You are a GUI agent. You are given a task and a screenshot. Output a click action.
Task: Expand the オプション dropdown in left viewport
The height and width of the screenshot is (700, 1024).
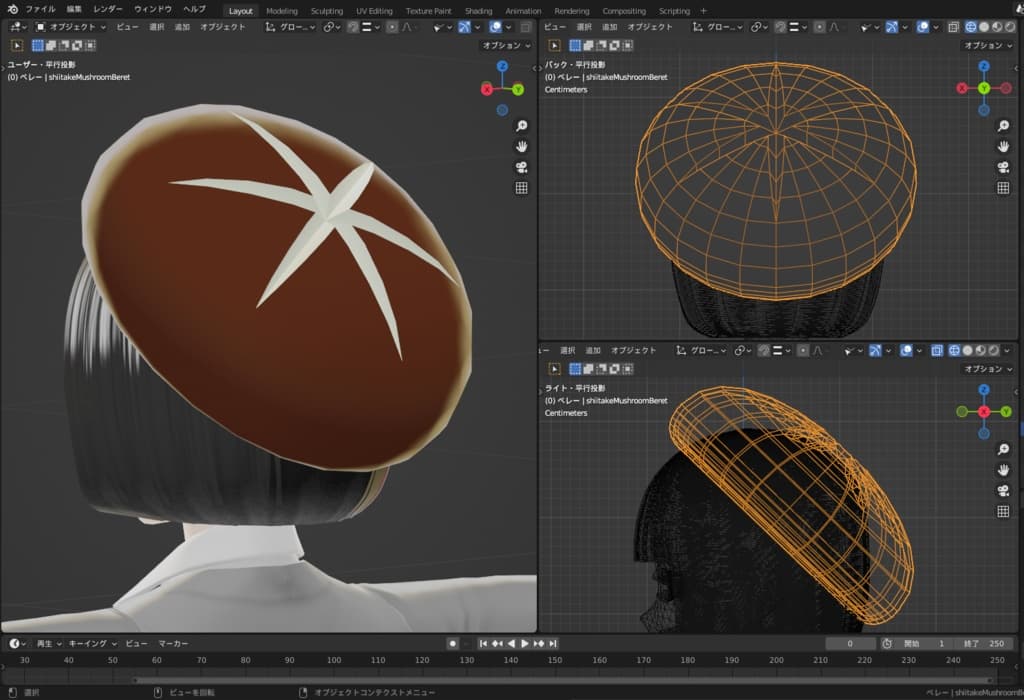[x=506, y=45]
